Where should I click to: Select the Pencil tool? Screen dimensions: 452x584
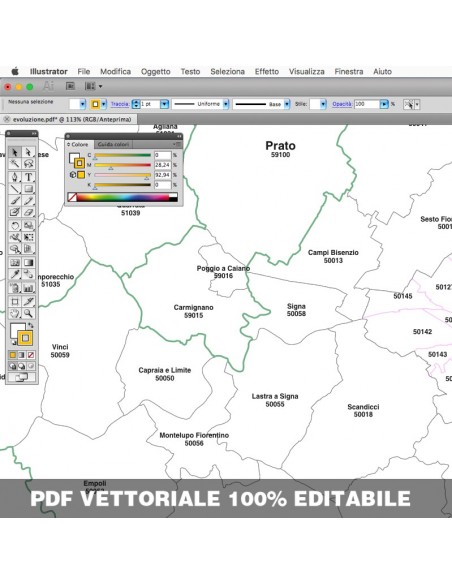click(x=28, y=201)
